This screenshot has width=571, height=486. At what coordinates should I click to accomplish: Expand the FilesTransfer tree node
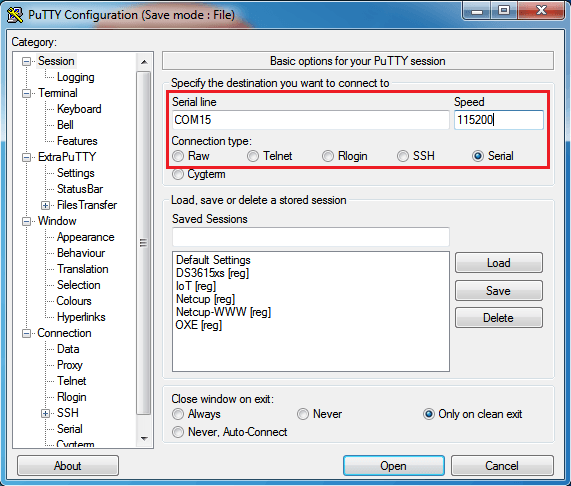(45, 205)
